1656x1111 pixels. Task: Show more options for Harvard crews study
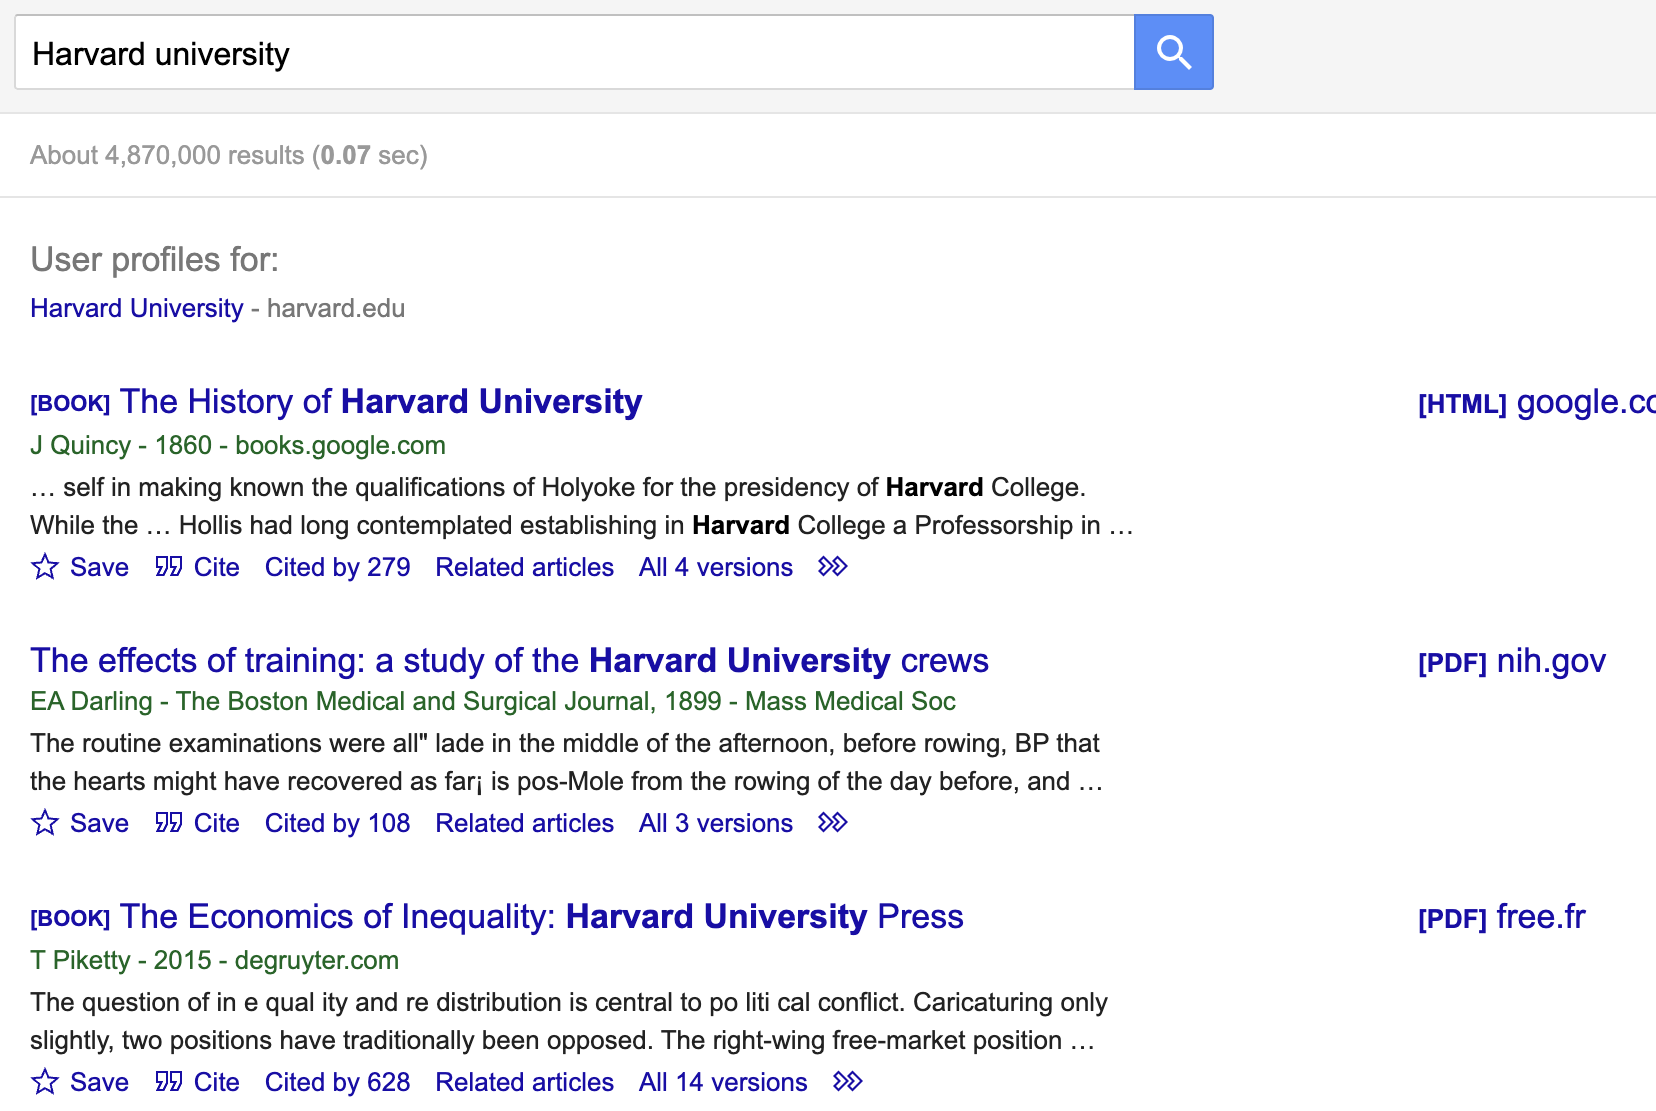(832, 823)
